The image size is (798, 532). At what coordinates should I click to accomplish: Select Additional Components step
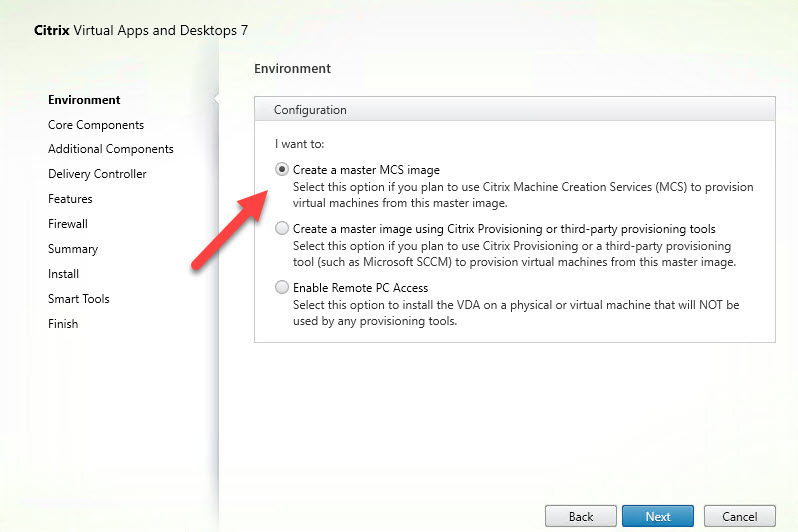111,149
